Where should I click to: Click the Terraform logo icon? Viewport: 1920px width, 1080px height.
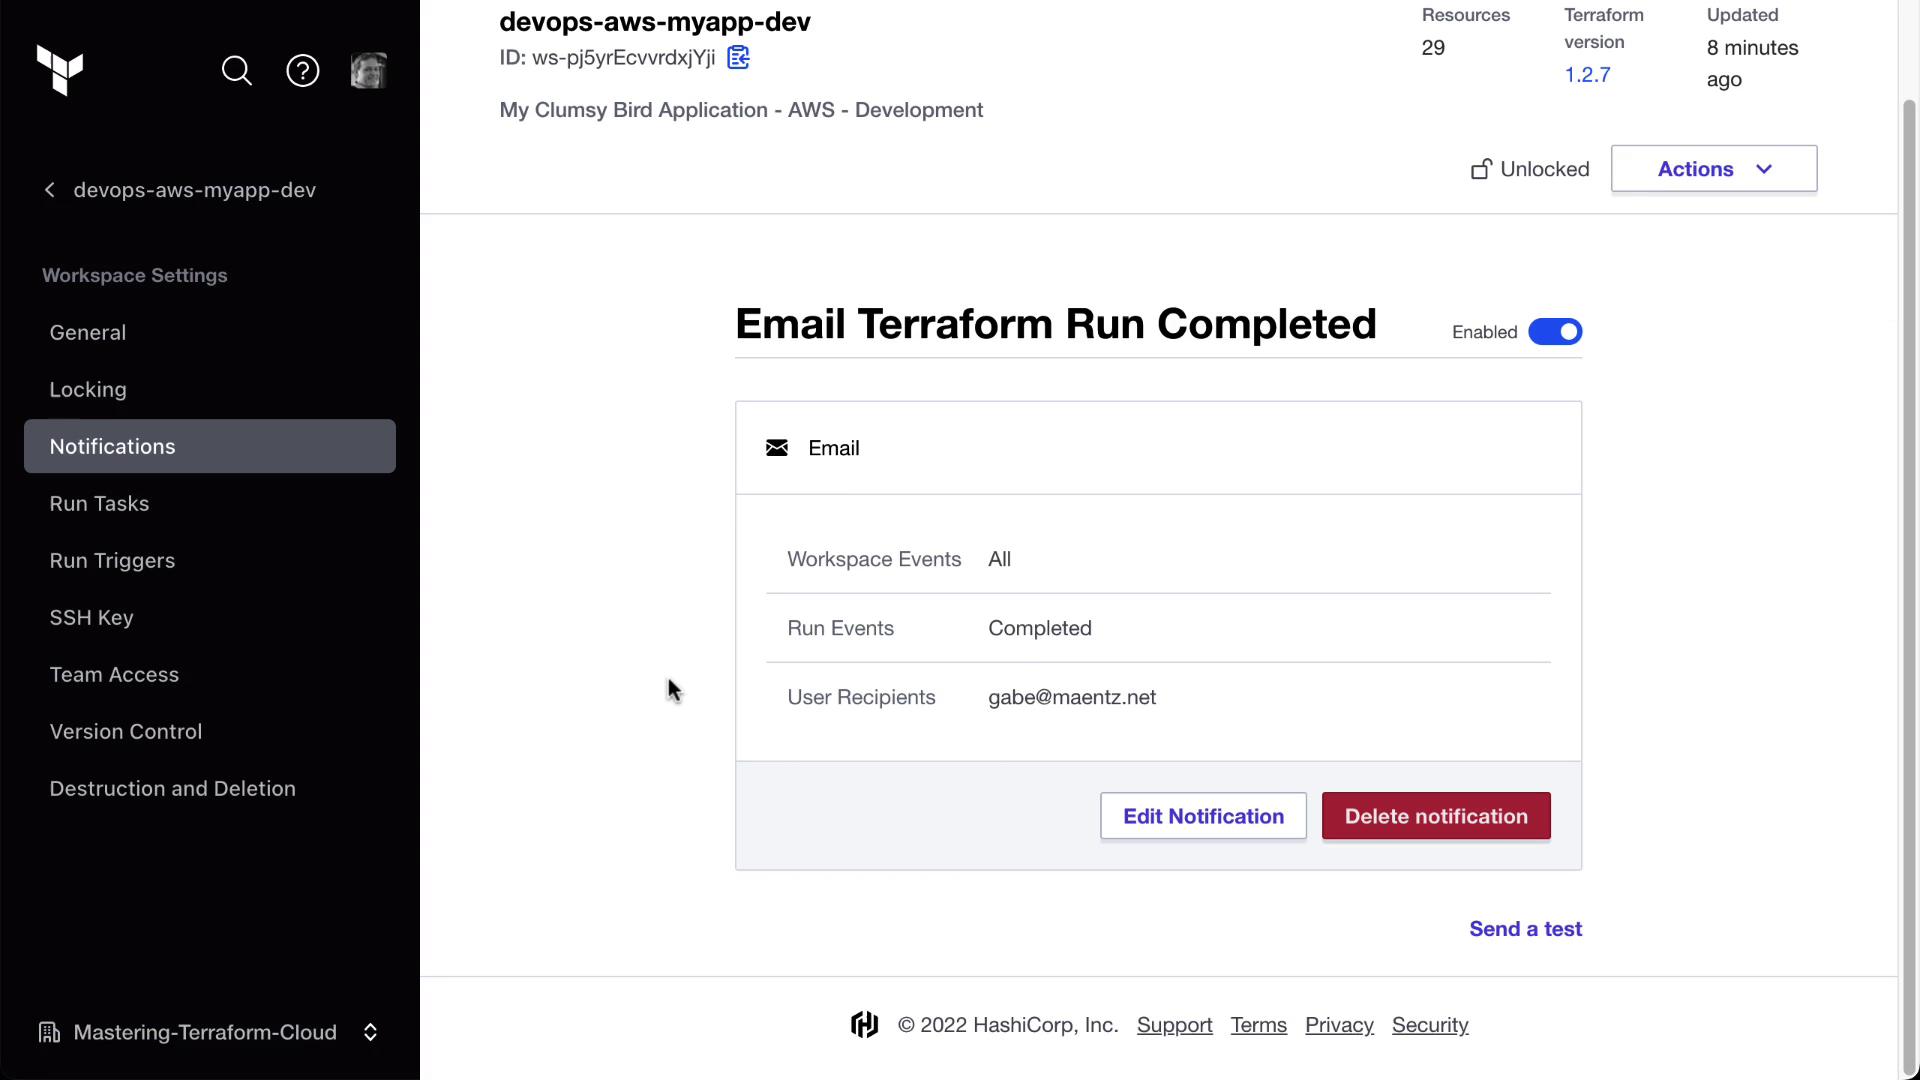[x=60, y=70]
